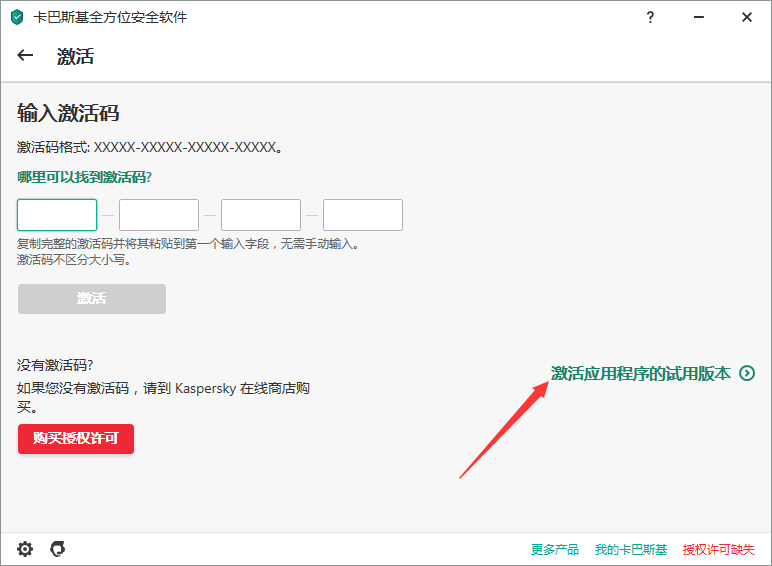
Task: Click the Kaspersky shield logo icon
Action: (17, 17)
